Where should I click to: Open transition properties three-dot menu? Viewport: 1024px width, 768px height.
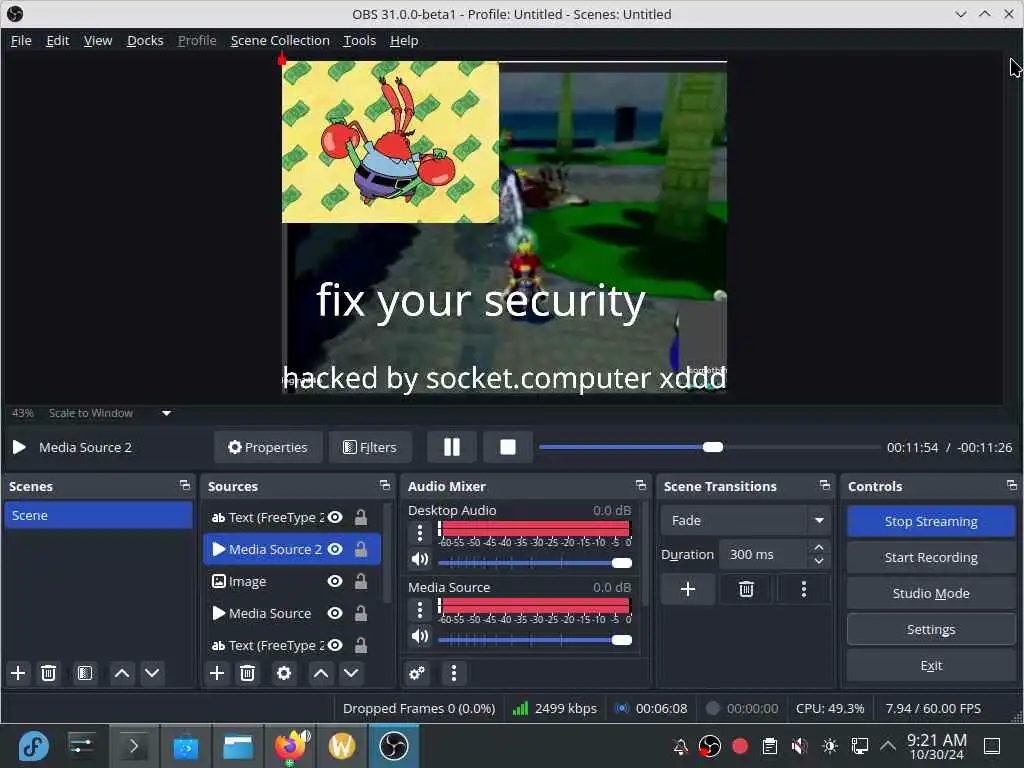(804, 589)
